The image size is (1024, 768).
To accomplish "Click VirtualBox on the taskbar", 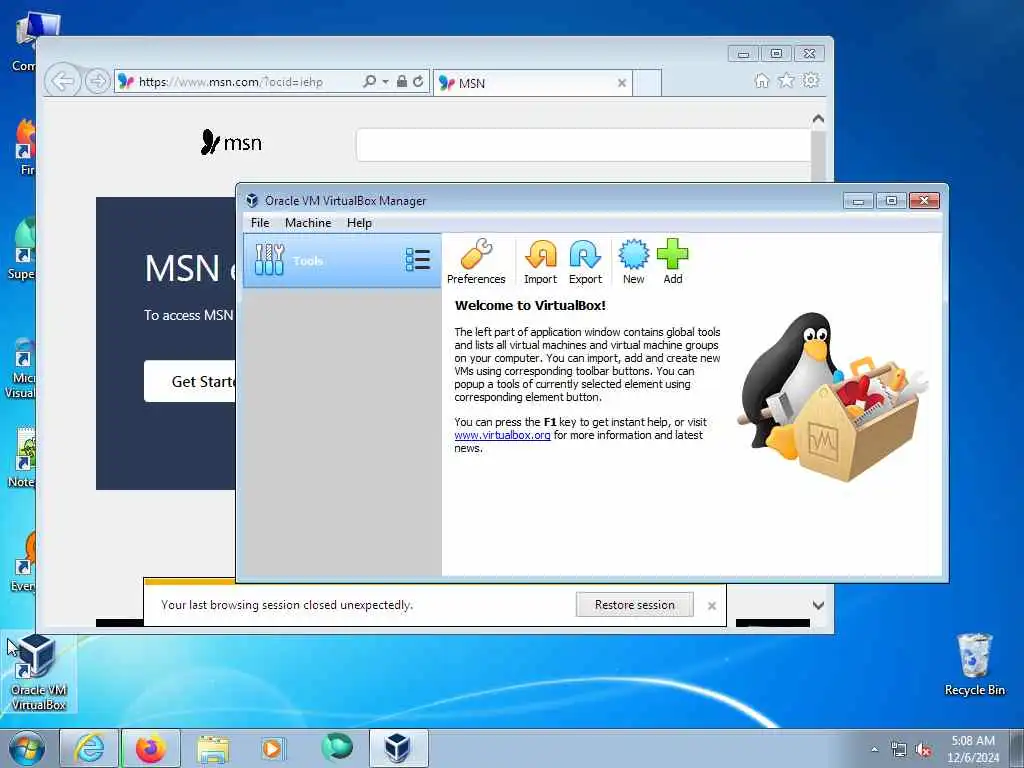I will point(398,748).
